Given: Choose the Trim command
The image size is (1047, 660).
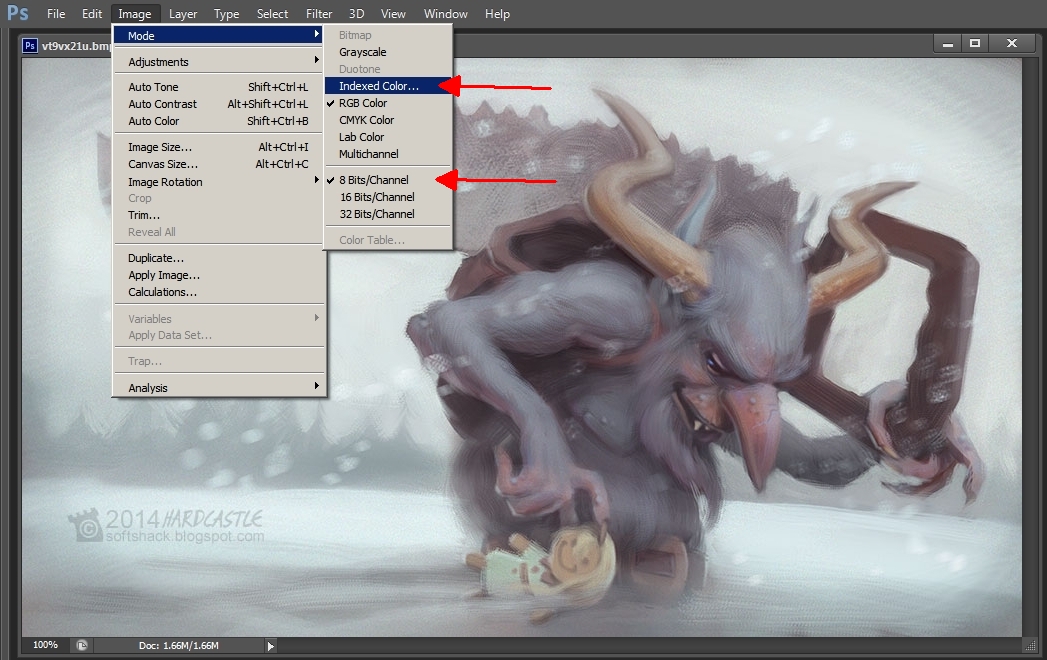Looking at the screenshot, I should (218, 214).
